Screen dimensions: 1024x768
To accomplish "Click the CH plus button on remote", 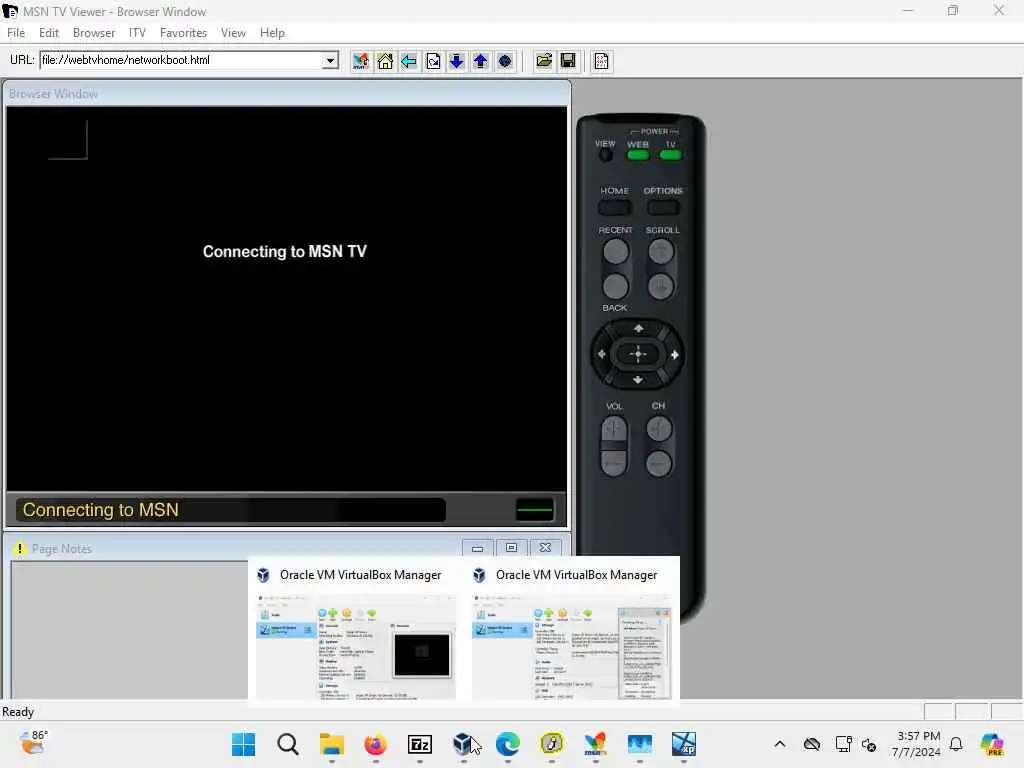I will click(658, 429).
